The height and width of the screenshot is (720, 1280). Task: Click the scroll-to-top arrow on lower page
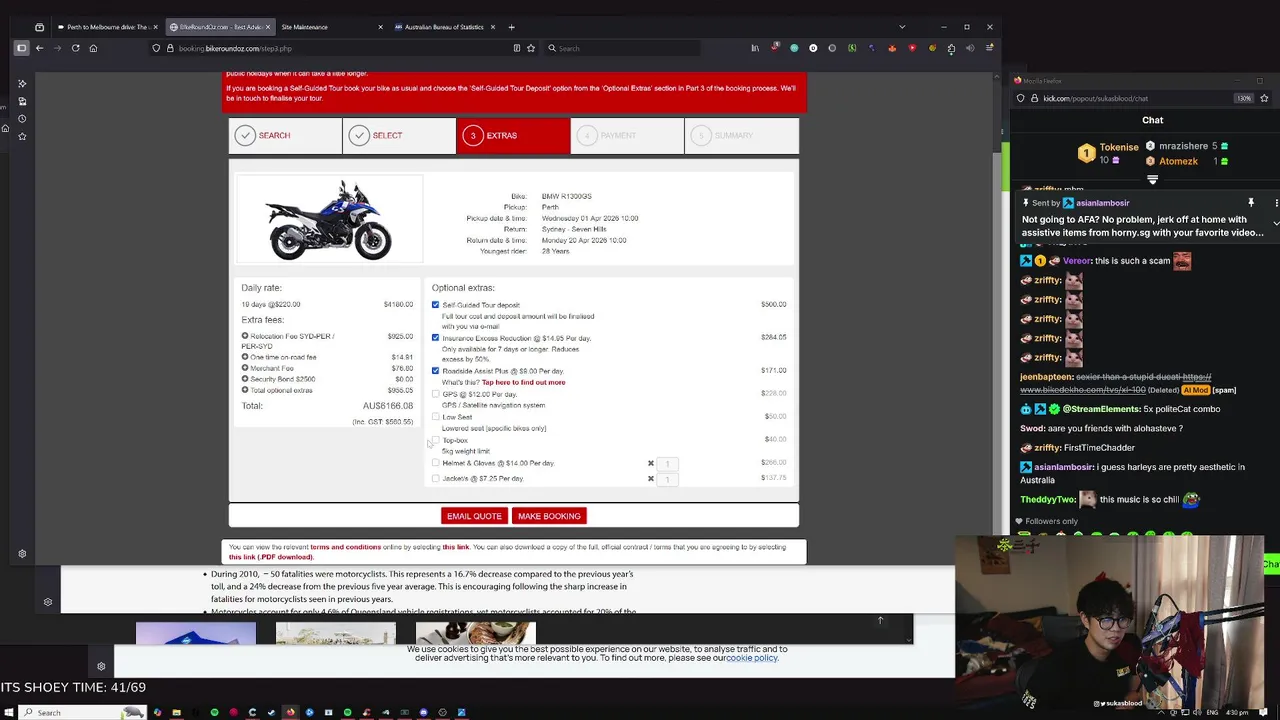click(x=881, y=620)
